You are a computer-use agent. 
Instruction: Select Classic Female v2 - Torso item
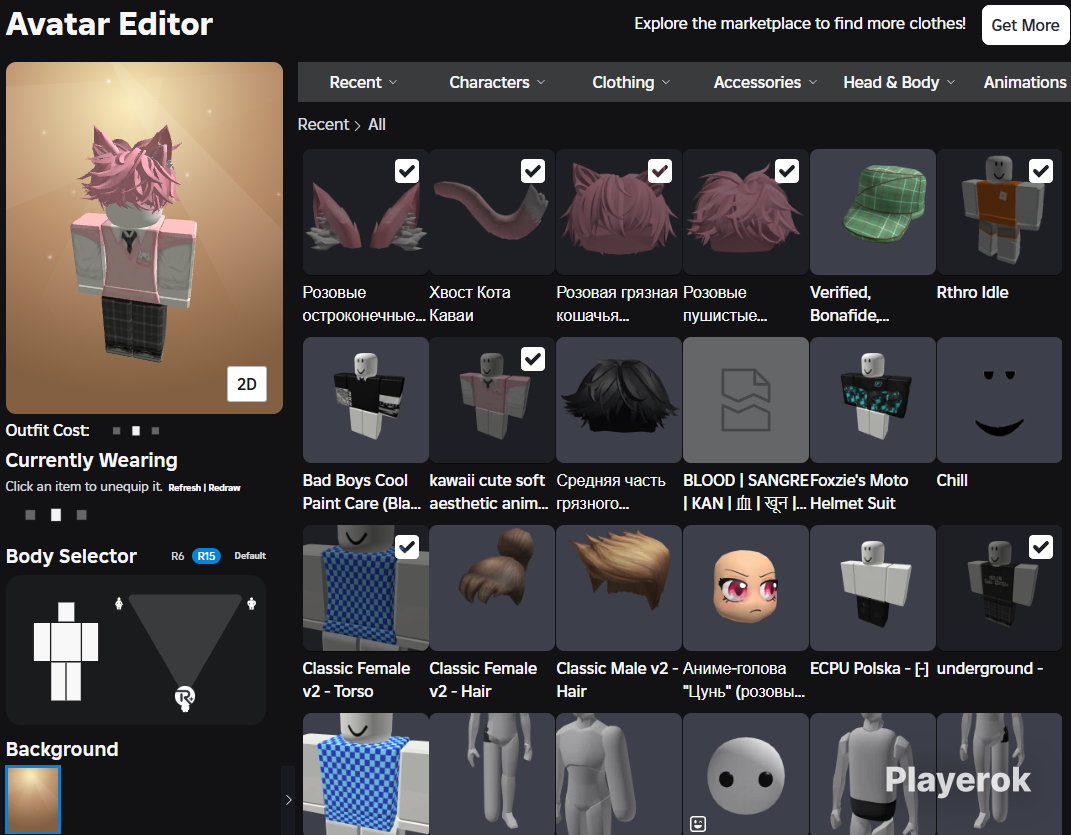[365, 588]
